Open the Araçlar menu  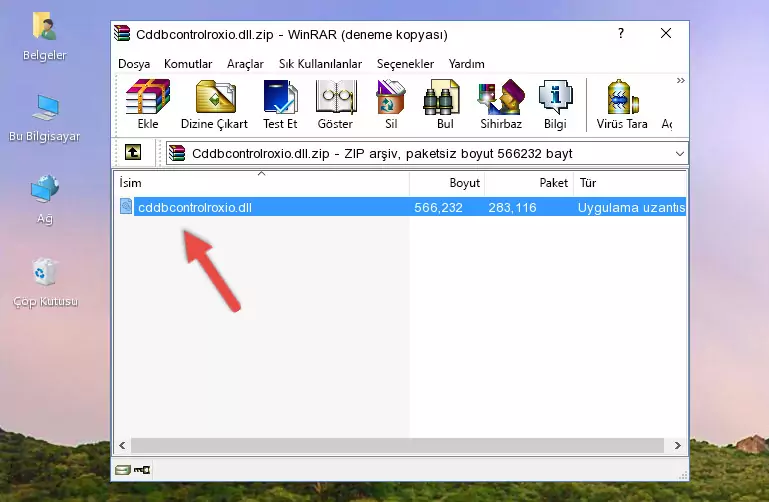(x=245, y=64)
